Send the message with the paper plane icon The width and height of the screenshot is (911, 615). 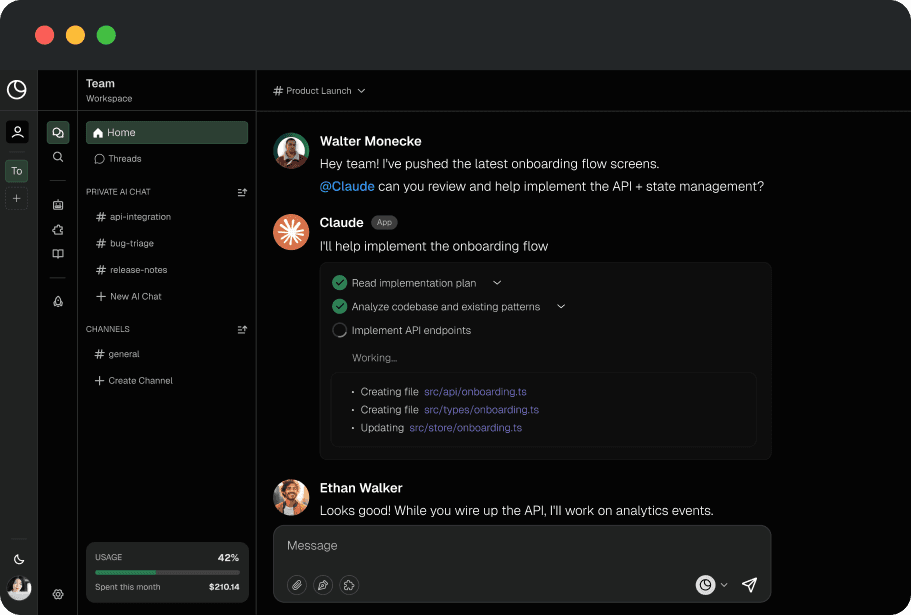749,584
